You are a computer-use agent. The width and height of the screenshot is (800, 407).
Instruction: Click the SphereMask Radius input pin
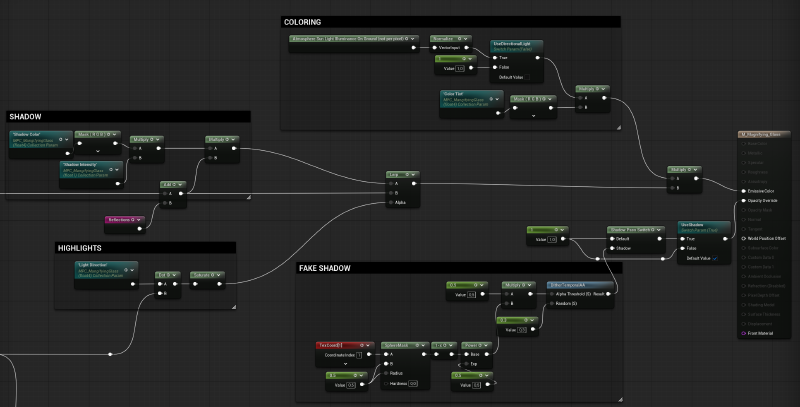(x=387, y=373)
